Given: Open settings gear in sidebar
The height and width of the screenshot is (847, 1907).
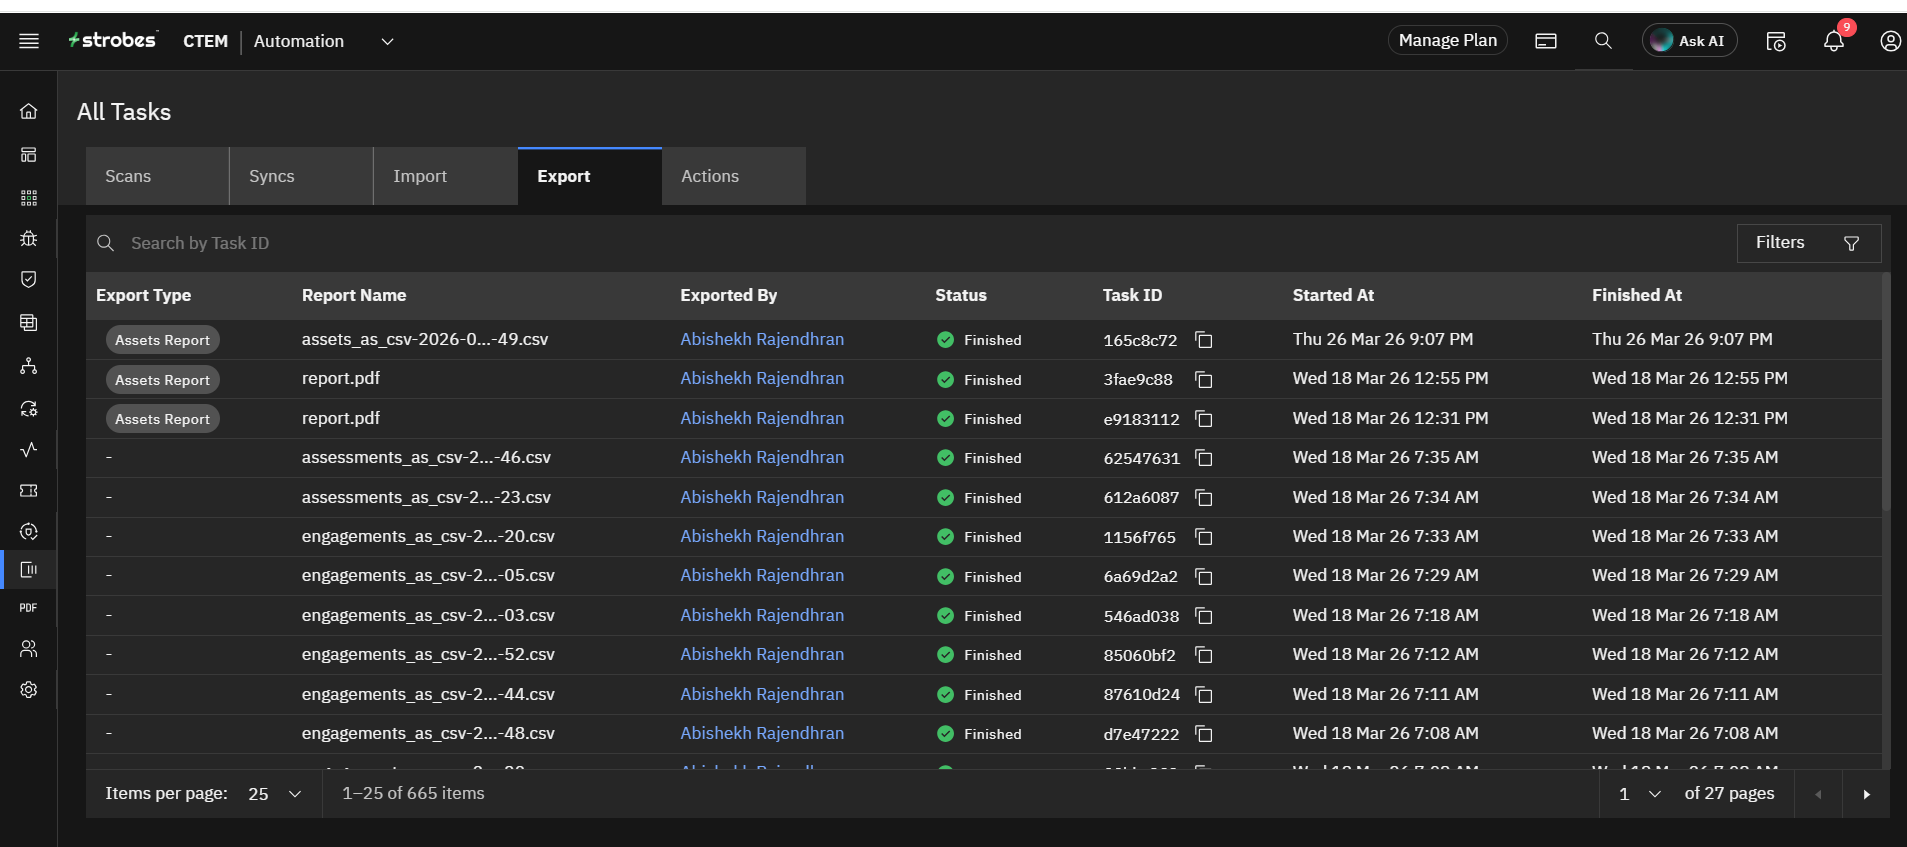Looking at the screenshot, I should pos(29,690).
